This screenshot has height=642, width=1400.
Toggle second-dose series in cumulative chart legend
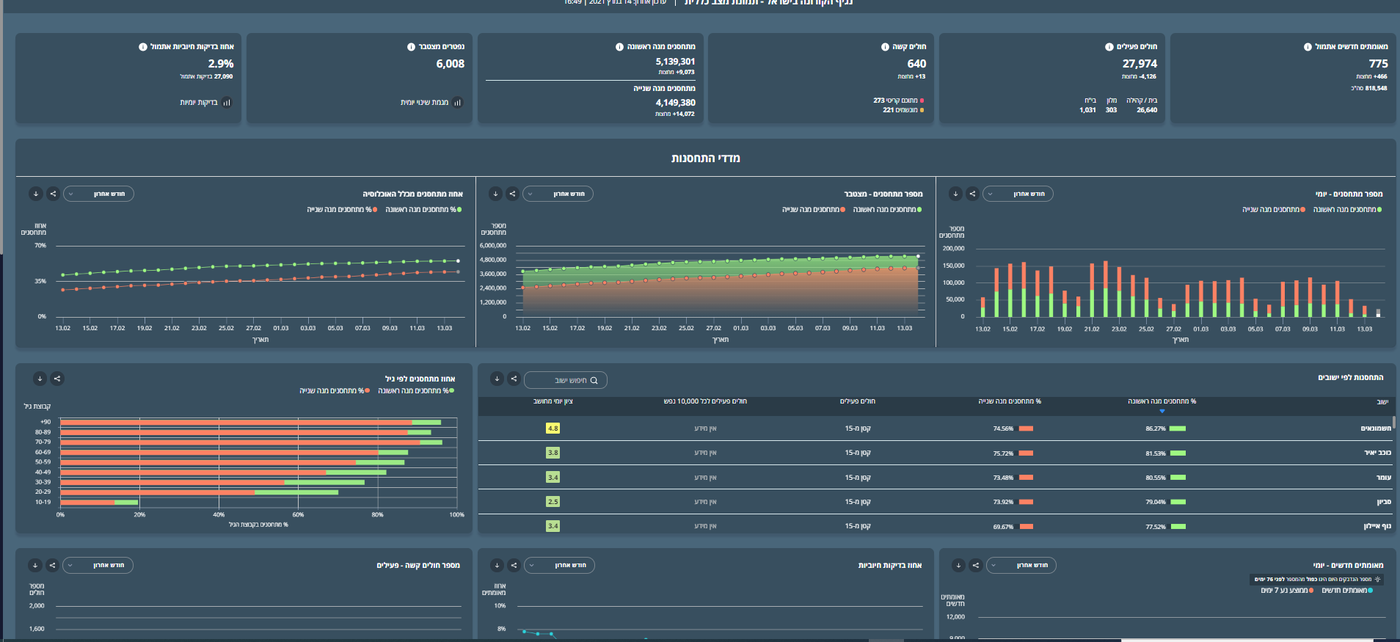[x=812, y=209]
